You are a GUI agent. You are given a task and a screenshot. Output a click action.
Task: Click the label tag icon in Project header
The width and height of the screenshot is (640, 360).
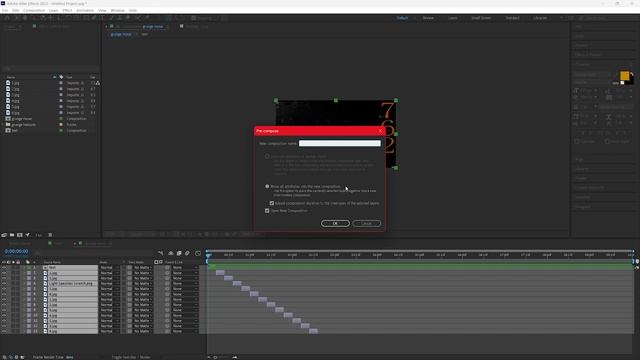61,77
